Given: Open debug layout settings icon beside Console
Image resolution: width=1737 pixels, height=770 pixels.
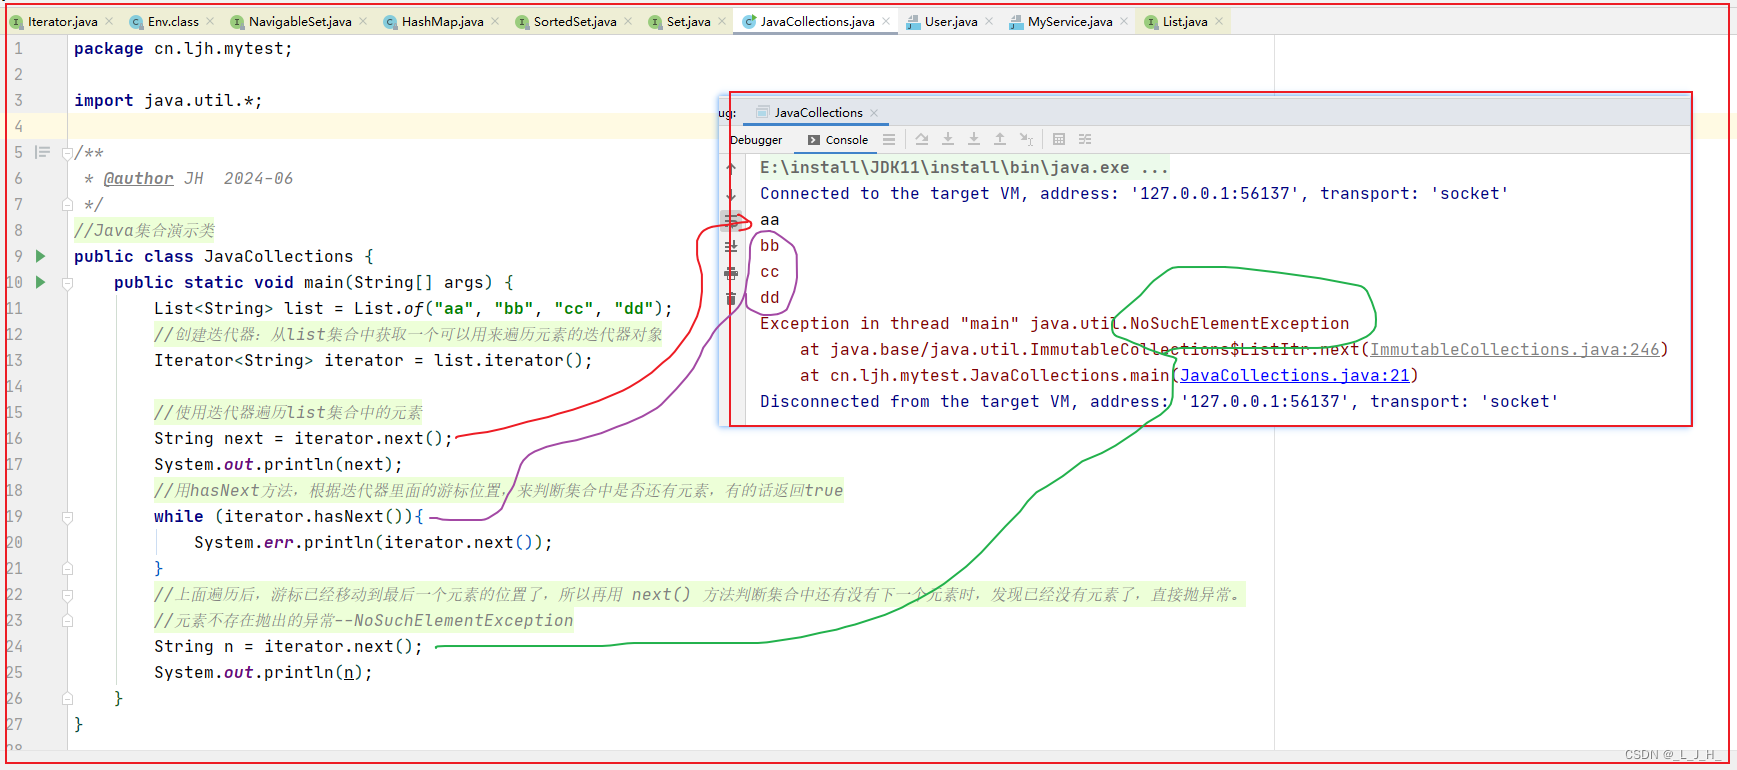Looking at the screenshot, I should 889,140.
